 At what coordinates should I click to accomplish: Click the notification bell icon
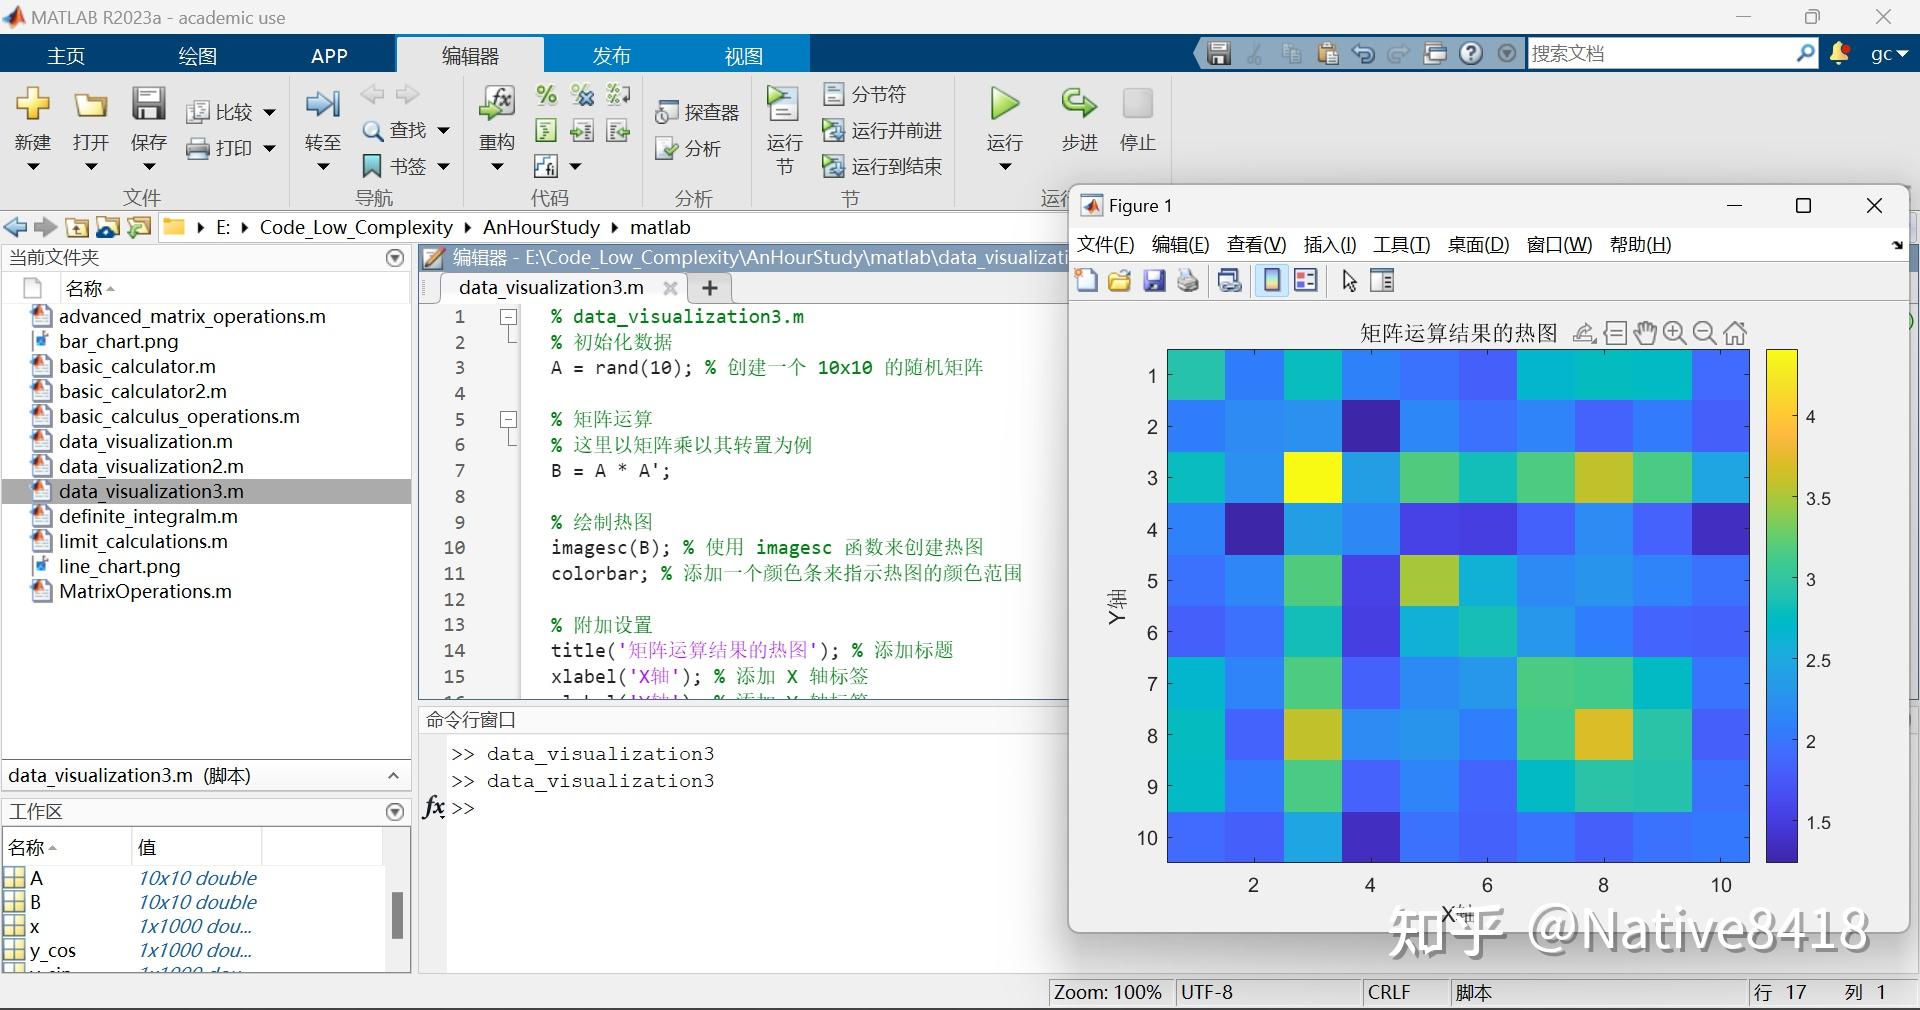click(x=1839, y=54)
